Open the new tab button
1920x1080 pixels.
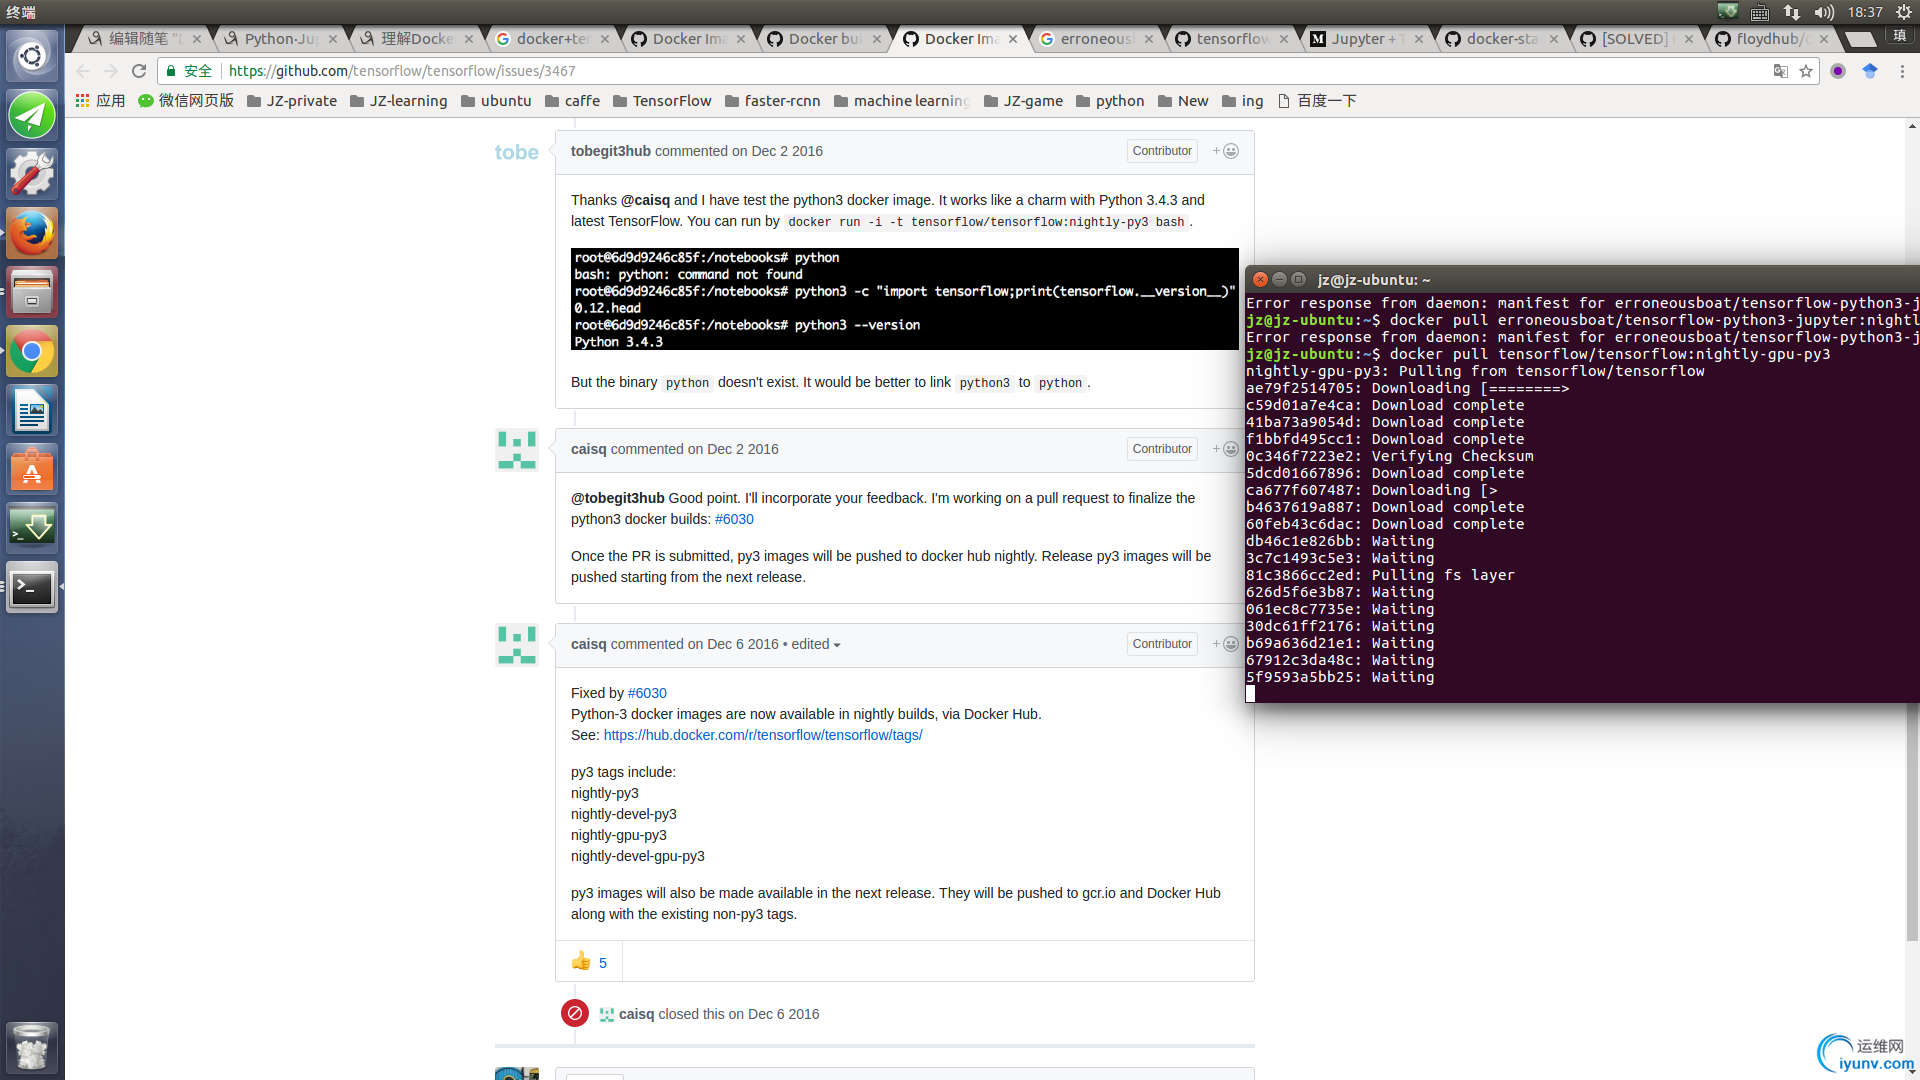[1859, 39]
